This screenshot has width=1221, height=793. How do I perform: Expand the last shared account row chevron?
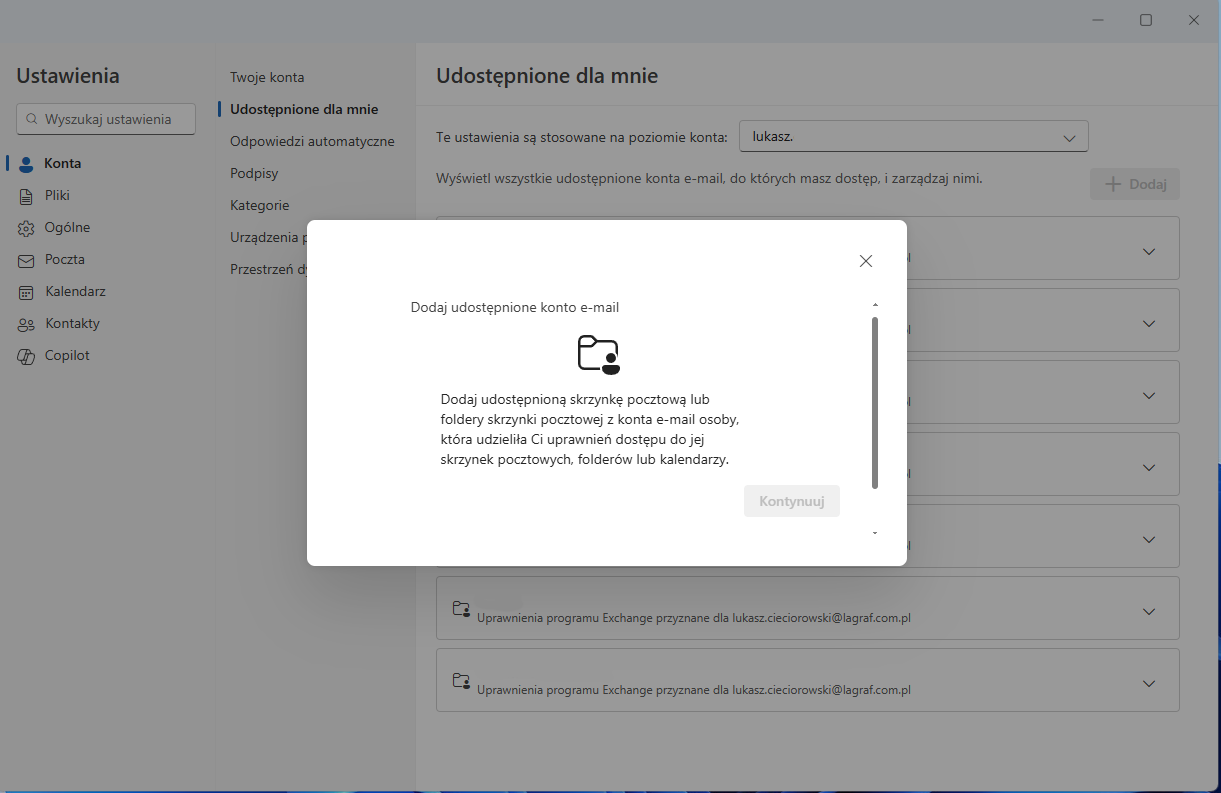(1149, 684)
